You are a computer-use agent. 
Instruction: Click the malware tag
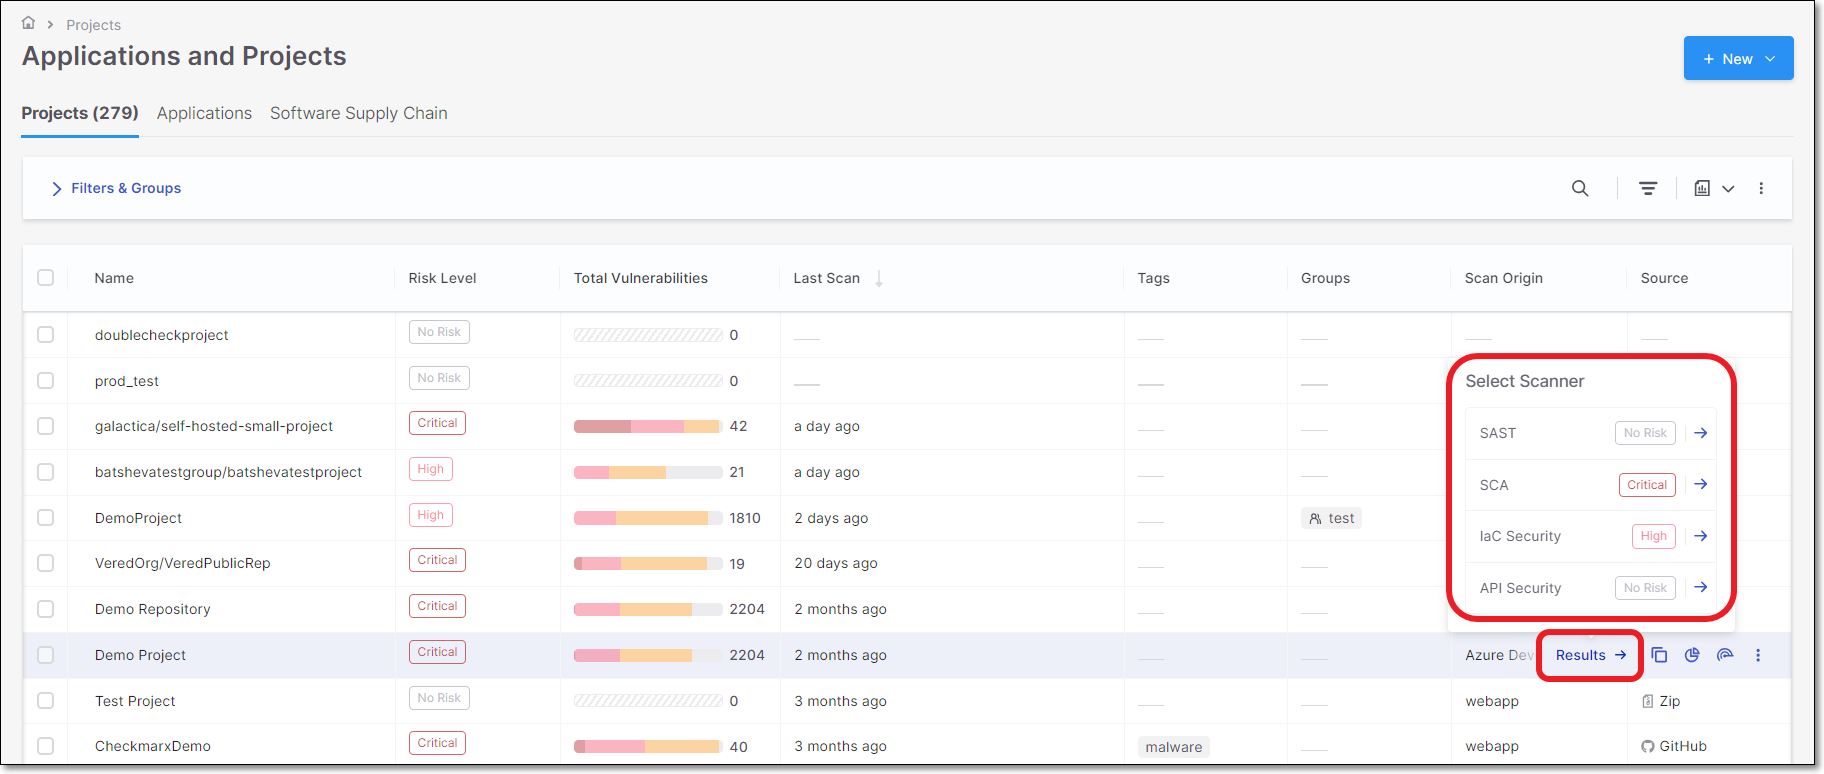[x=1174, y=747]
